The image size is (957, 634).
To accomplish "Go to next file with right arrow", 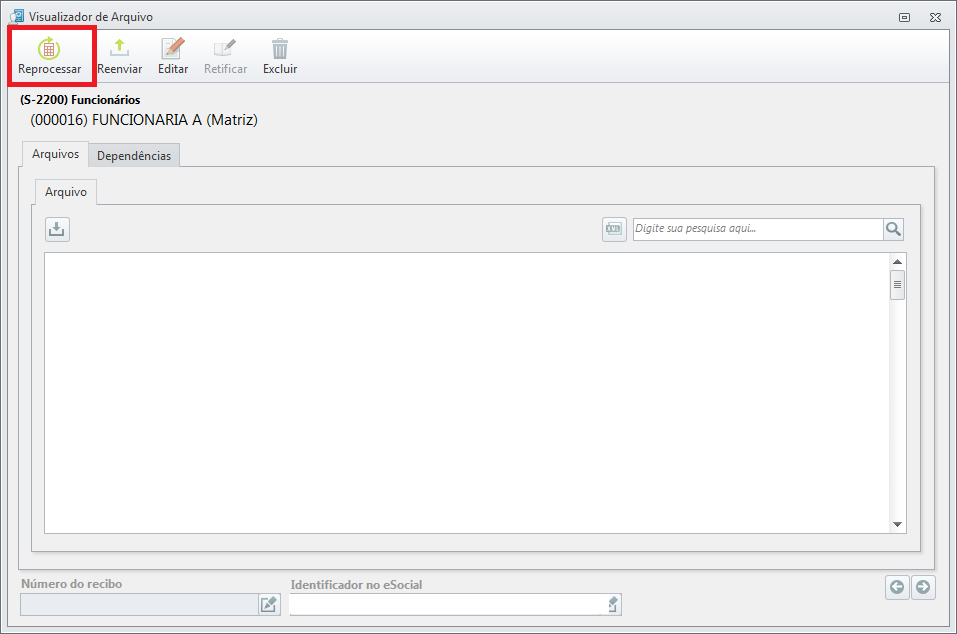I will (x=923, y=587).
